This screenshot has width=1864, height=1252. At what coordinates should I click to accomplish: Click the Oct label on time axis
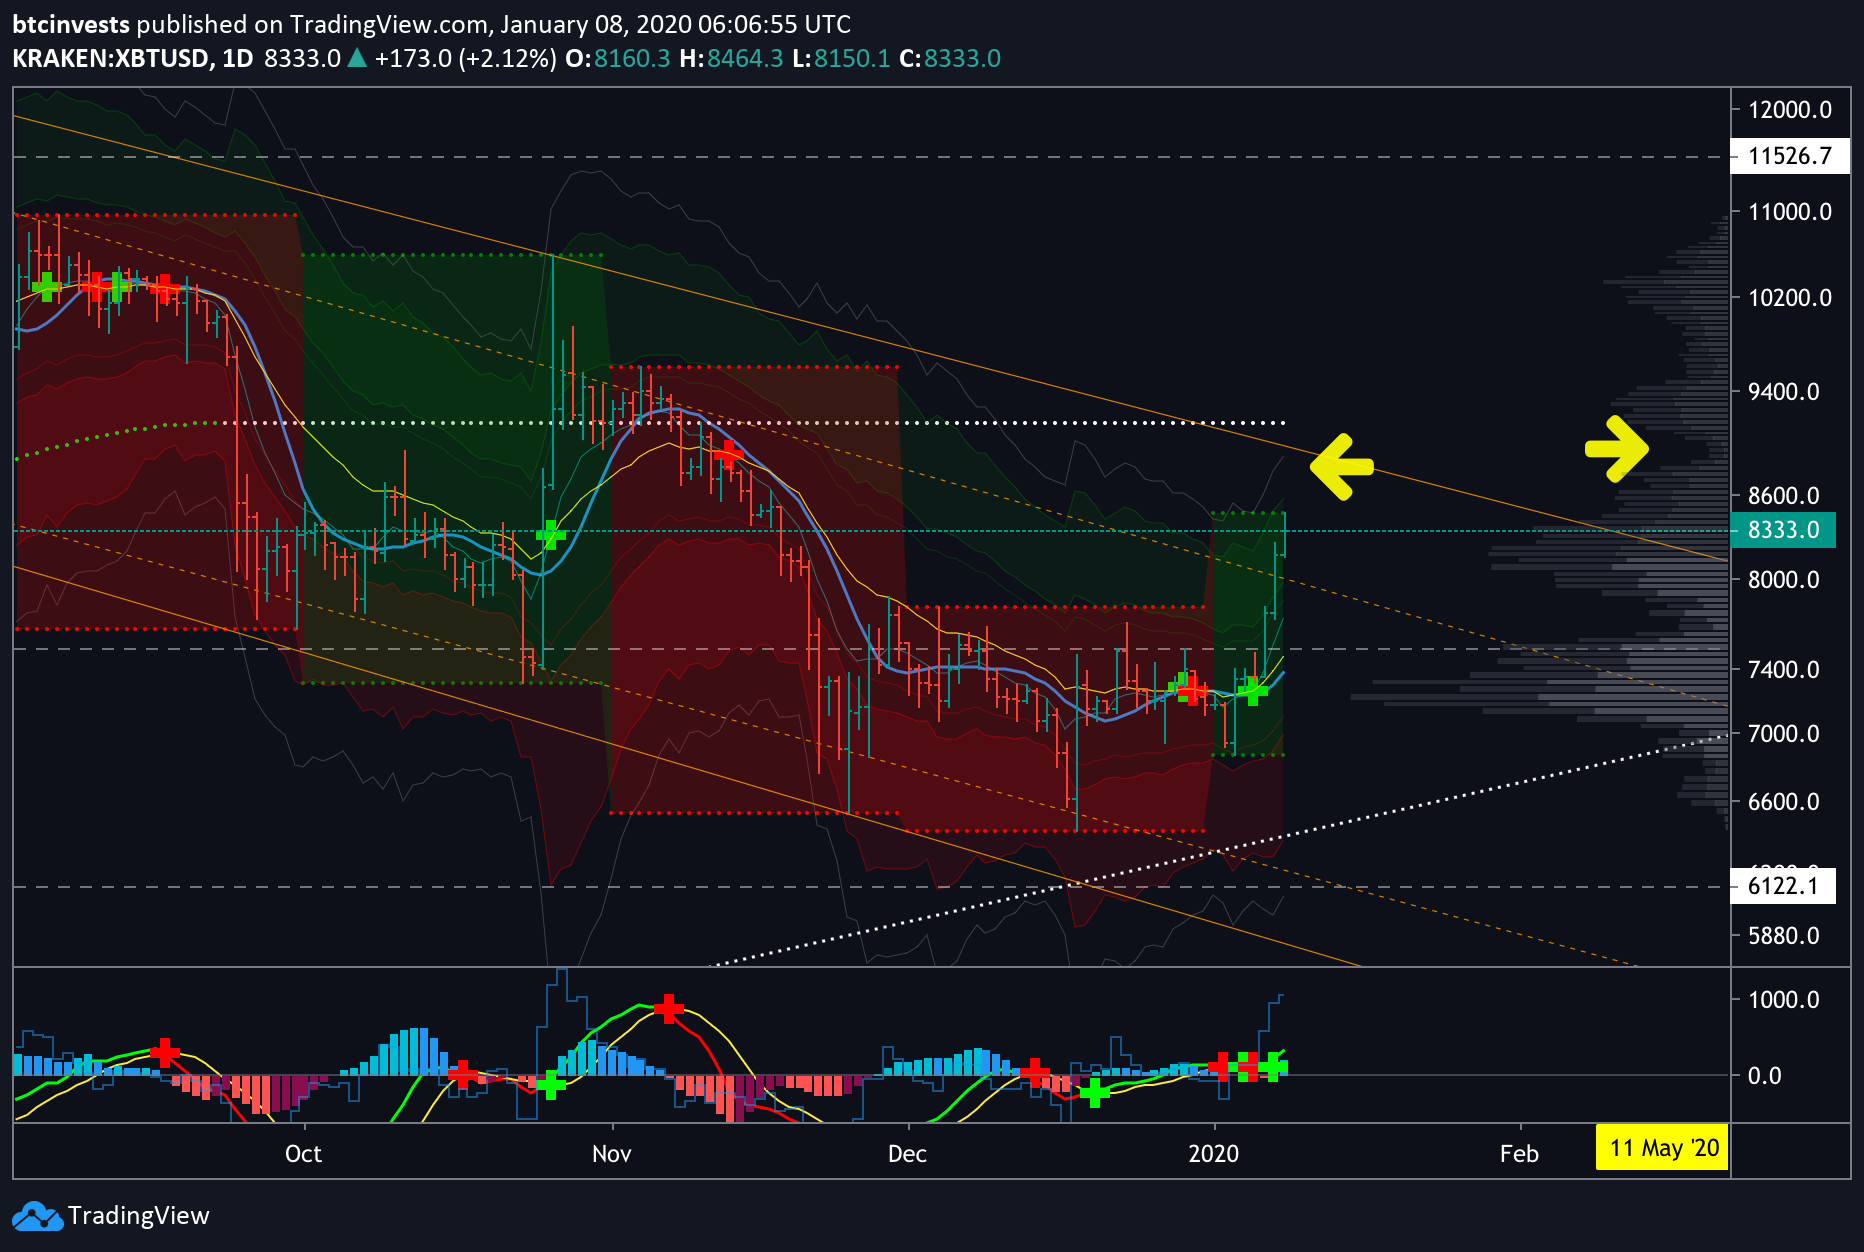click(x=303, y=1154)
